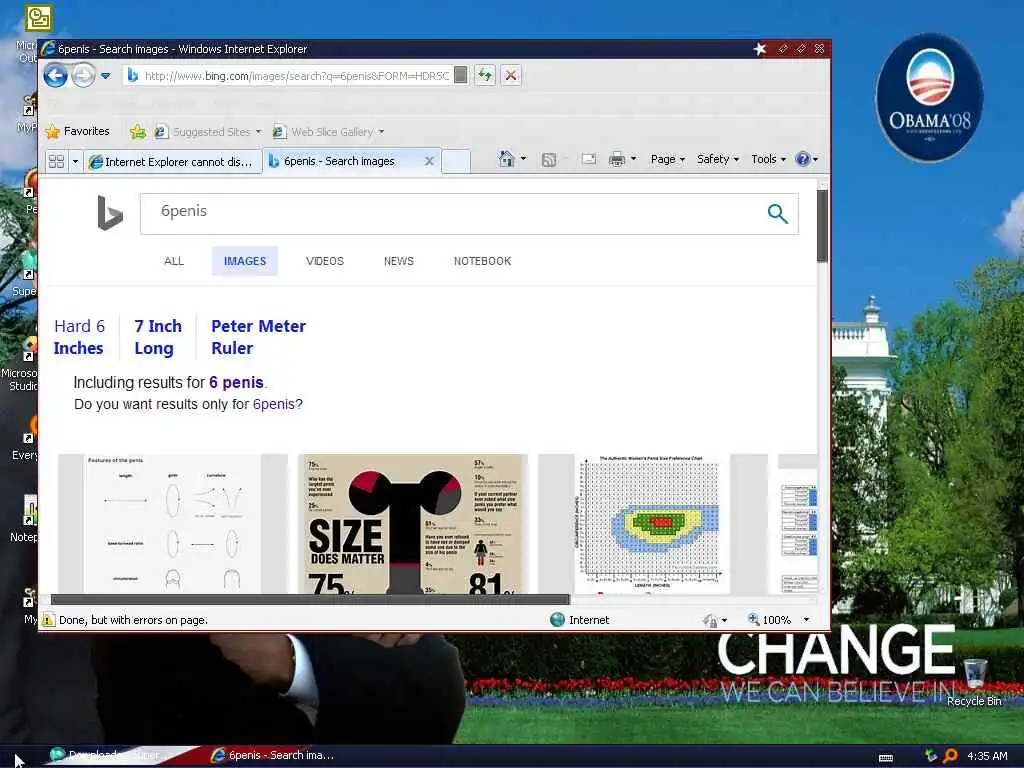
Task: Click the RSS feeds icon
Action: coord(549,159)
